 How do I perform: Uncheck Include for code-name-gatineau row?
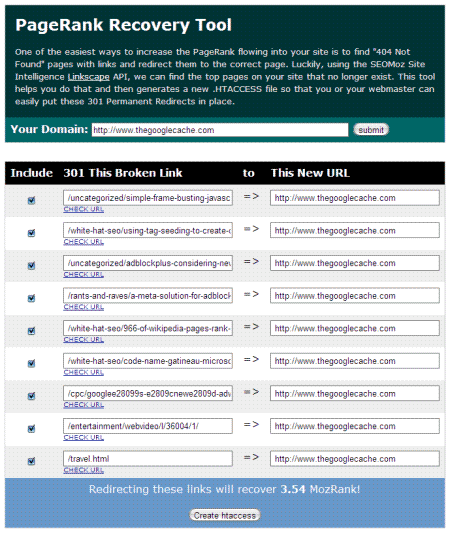[x=31, y=363]
